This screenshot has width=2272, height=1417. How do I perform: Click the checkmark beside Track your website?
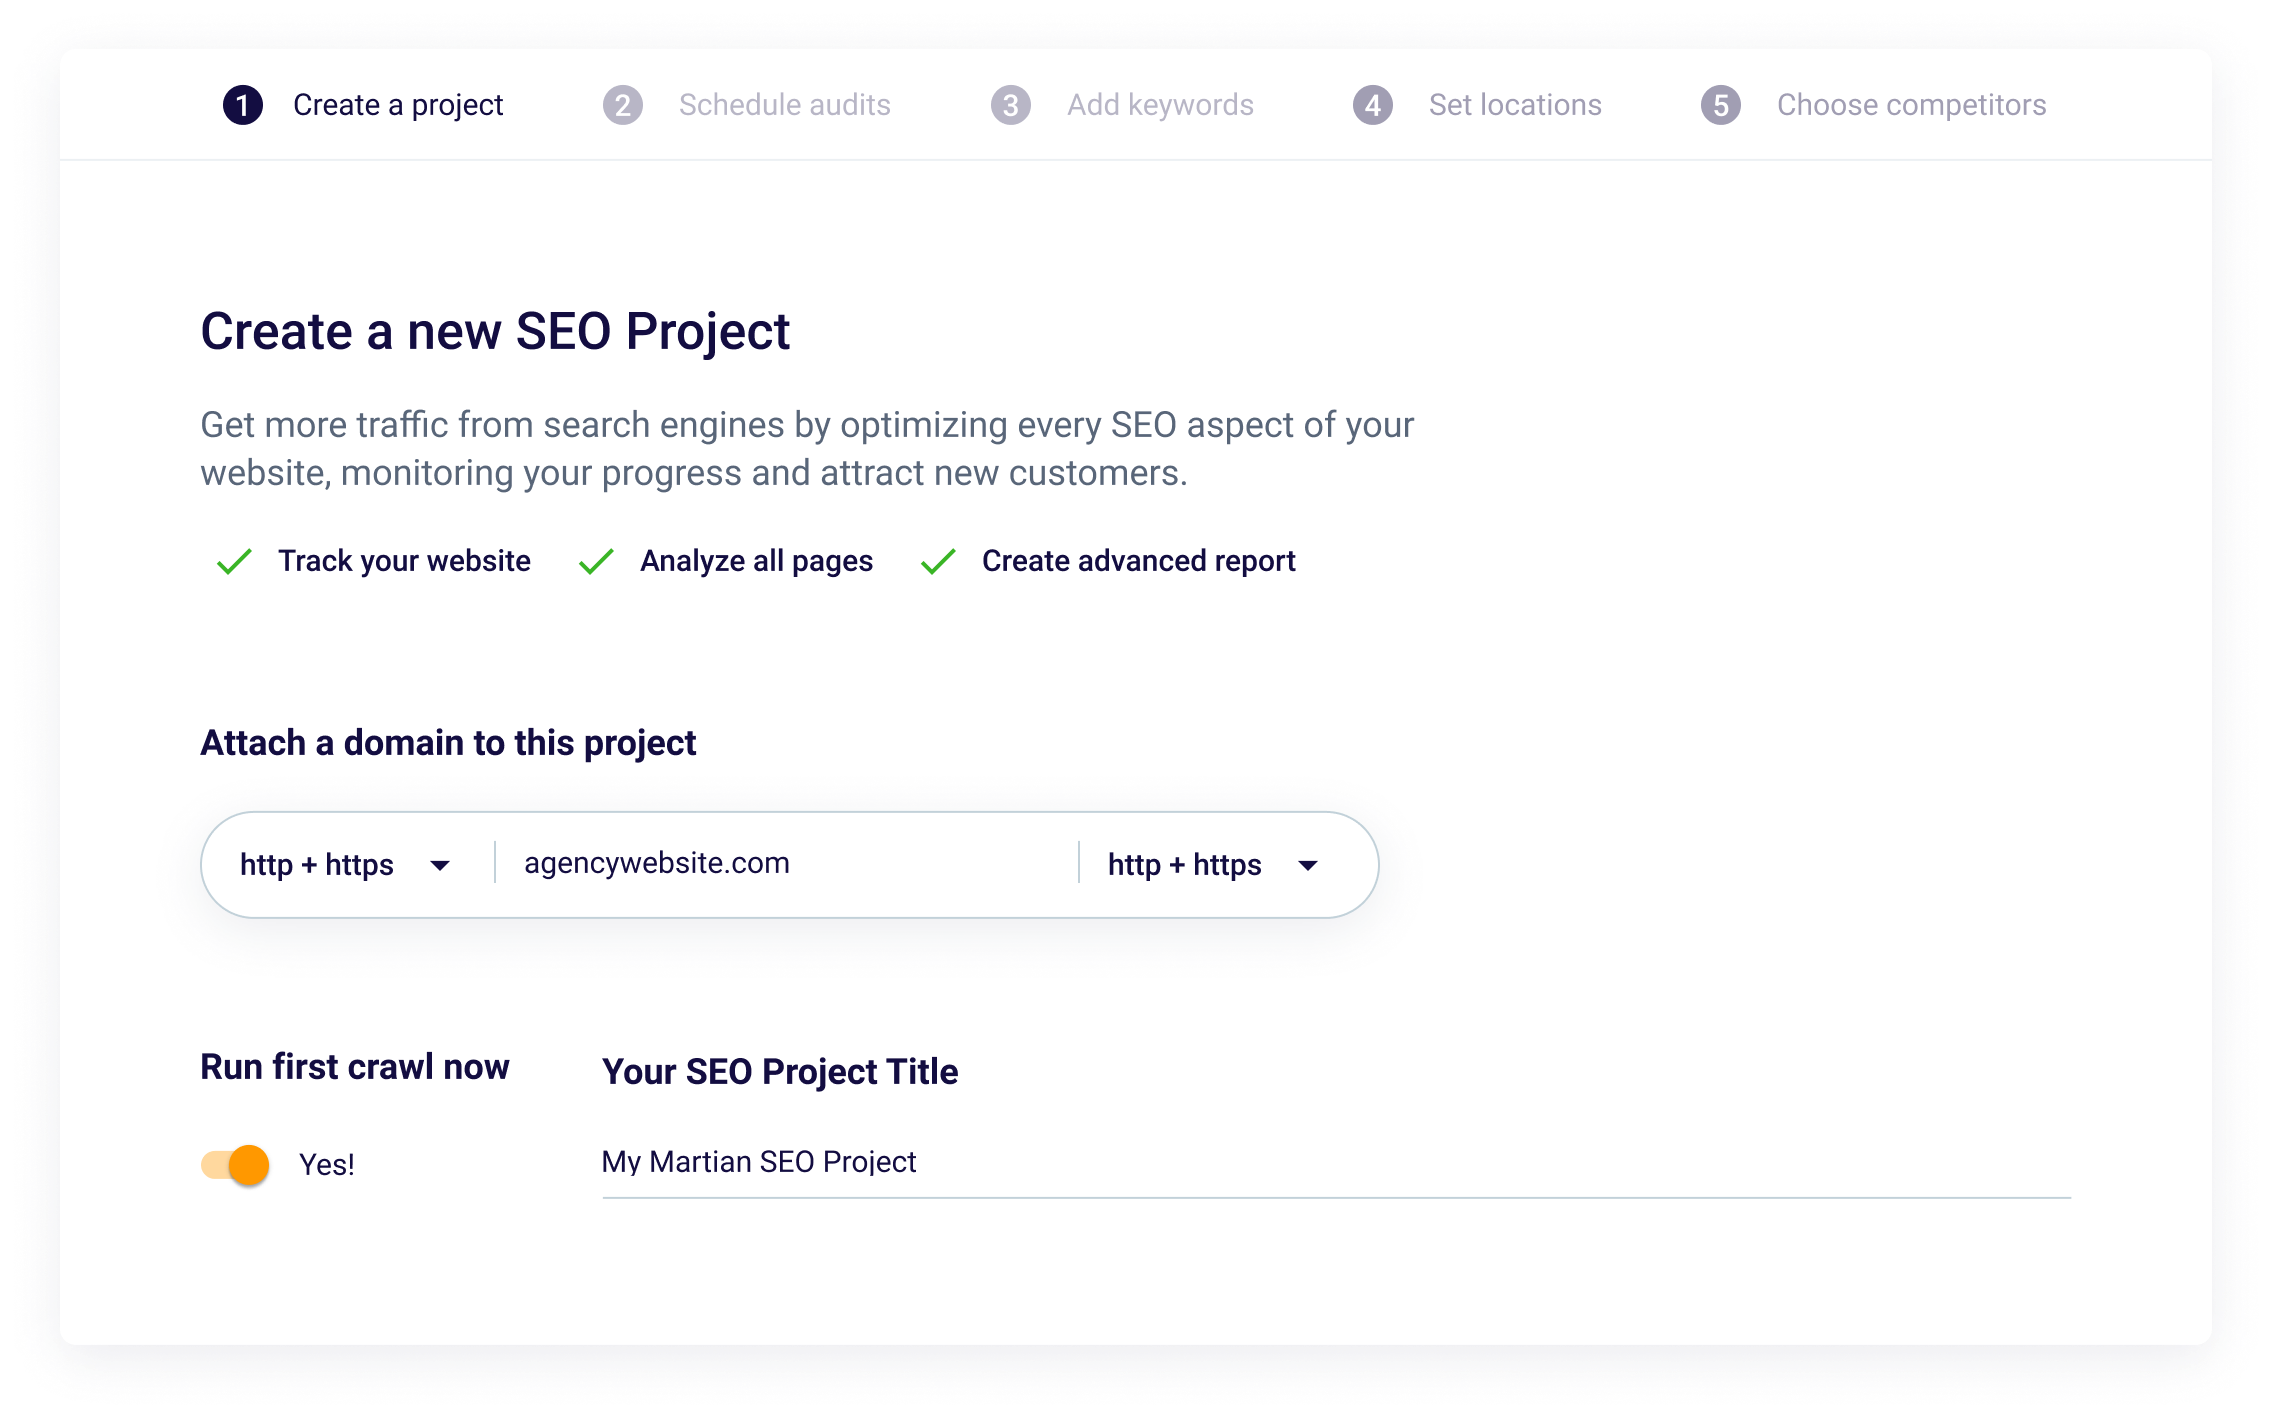point(235,562)
